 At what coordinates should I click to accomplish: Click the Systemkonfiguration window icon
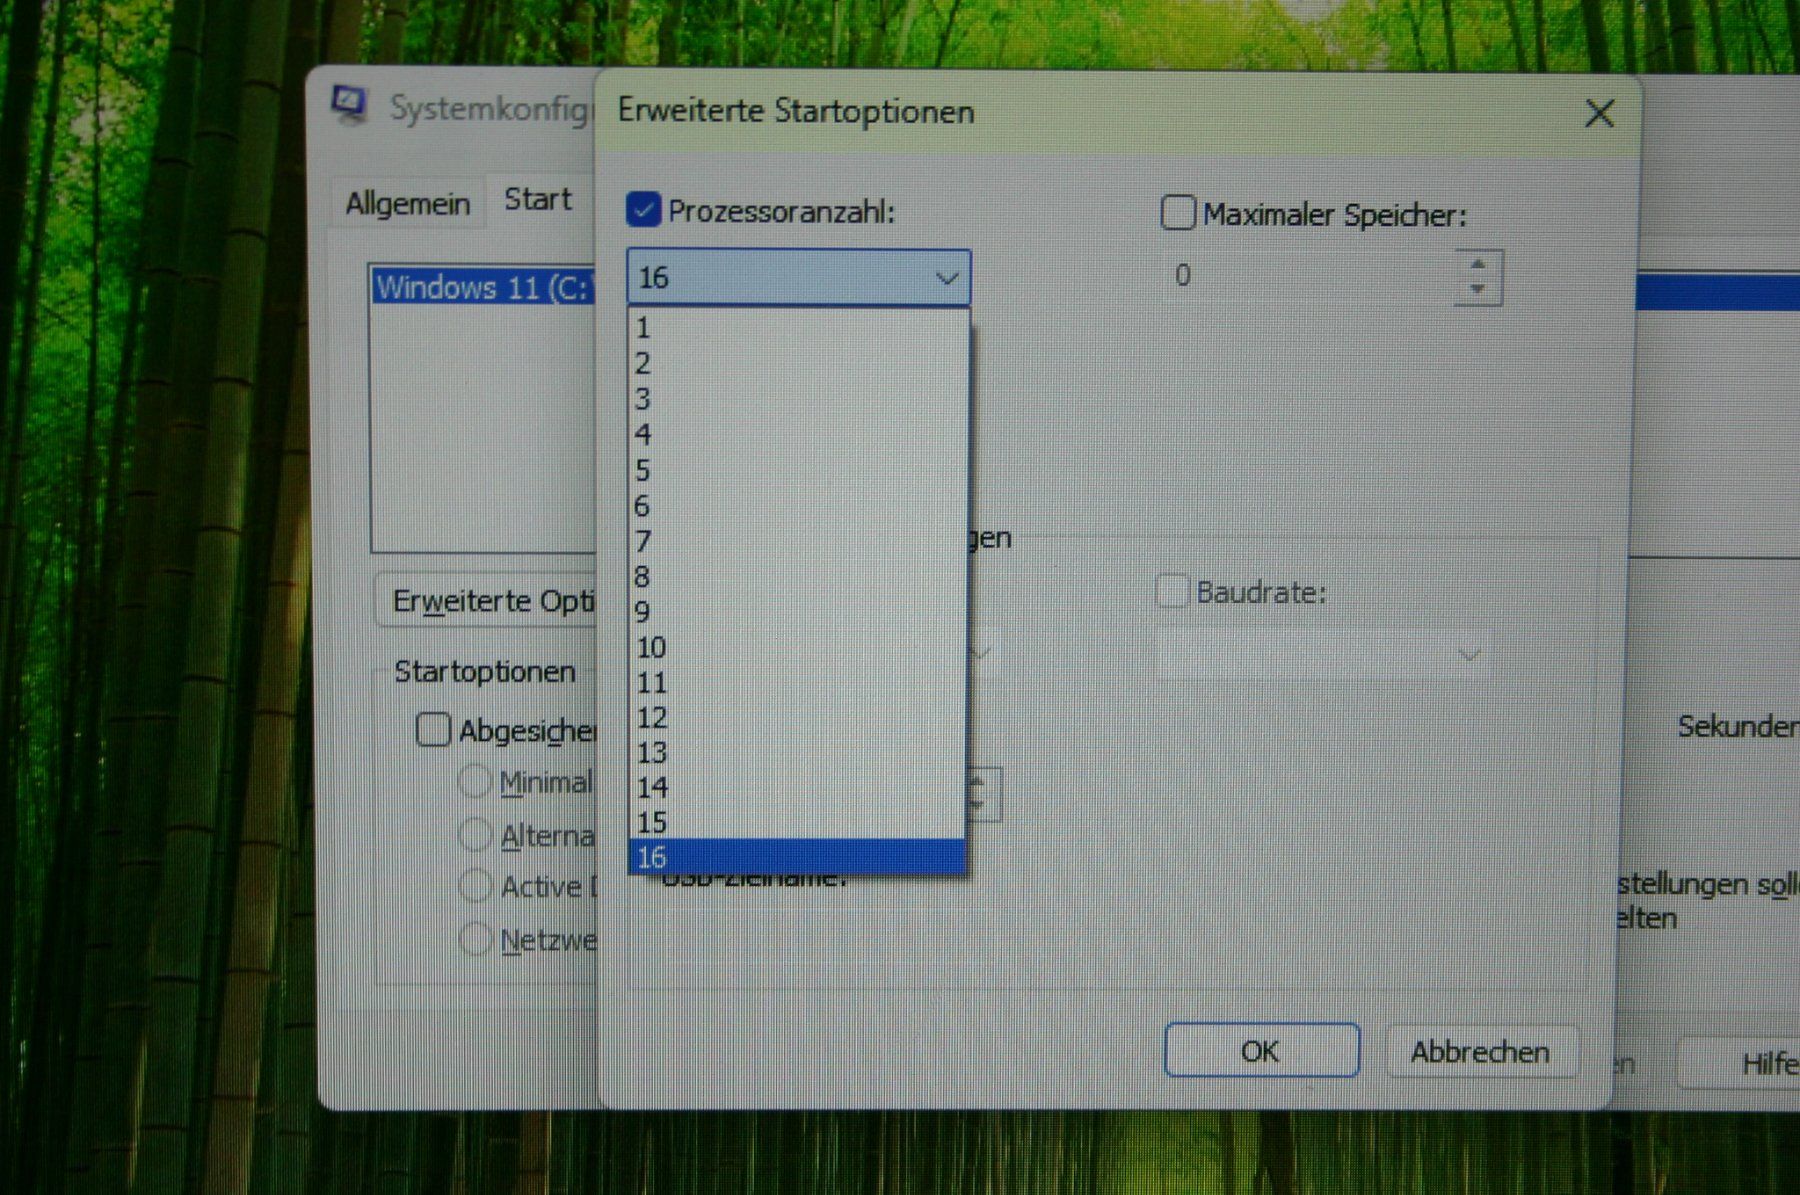350,106
